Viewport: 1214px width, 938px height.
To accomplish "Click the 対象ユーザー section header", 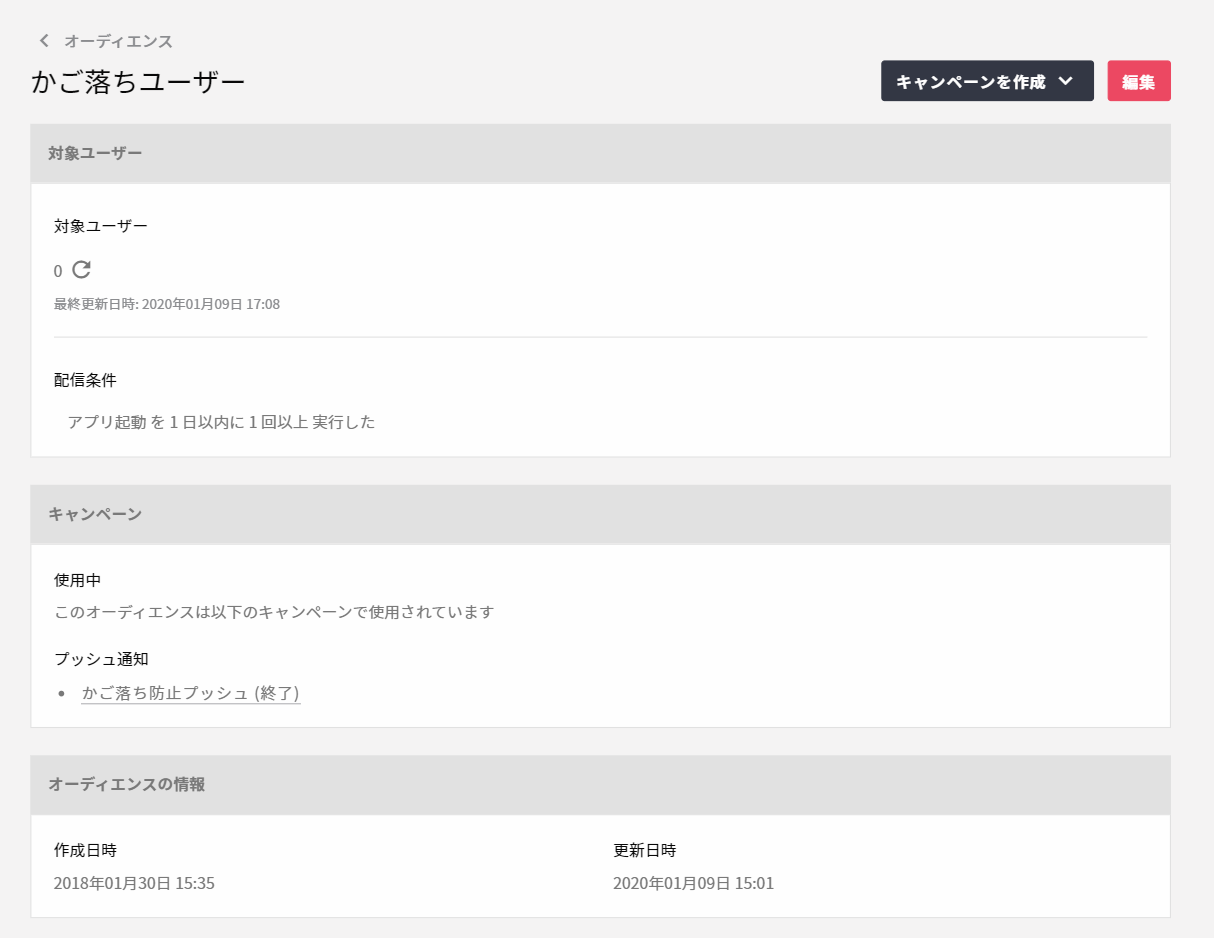I will click(x=600, y=153).
